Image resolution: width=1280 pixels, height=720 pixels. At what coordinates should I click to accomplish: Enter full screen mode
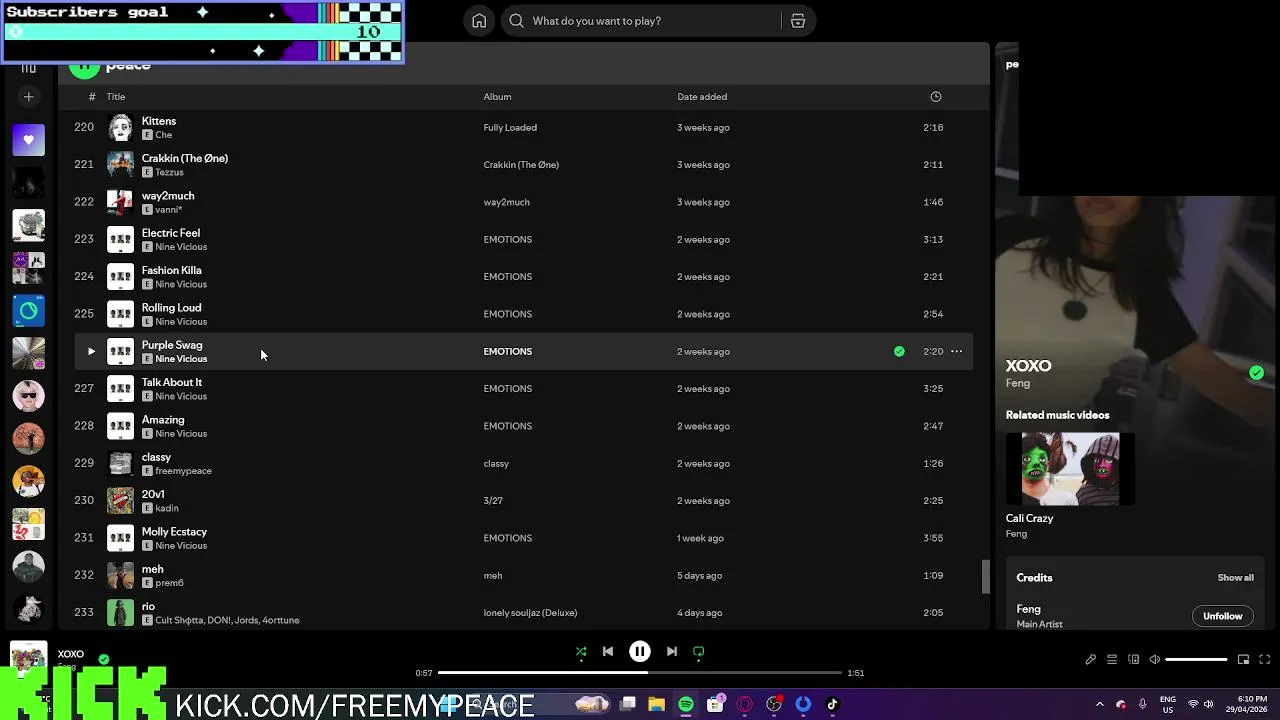pos(1265,660)
